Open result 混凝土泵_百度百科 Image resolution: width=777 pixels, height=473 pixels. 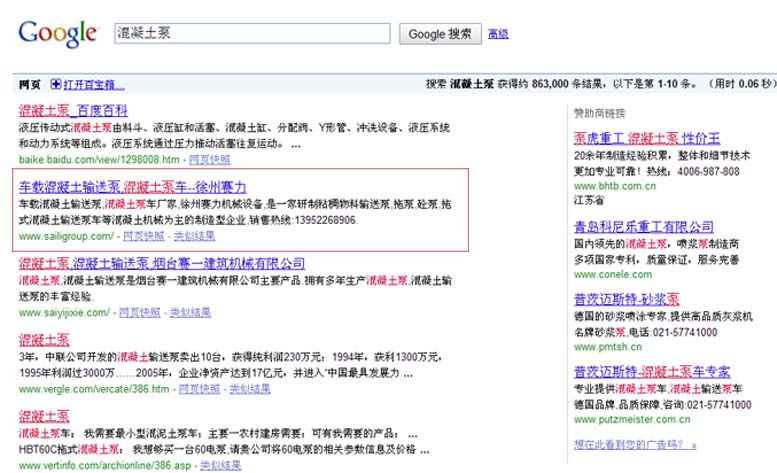73,110
